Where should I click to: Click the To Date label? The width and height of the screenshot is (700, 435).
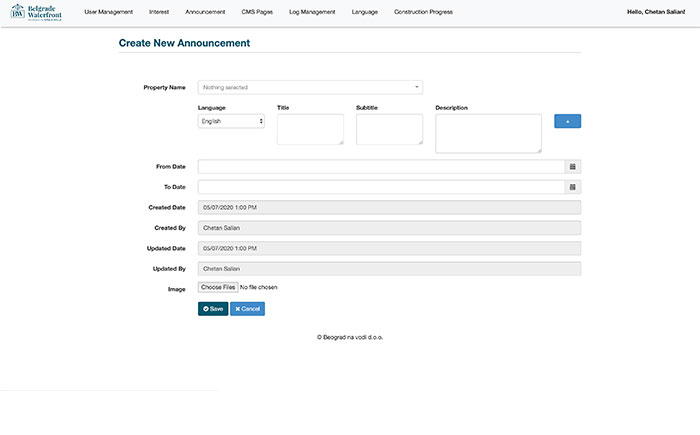pos(175,187)
